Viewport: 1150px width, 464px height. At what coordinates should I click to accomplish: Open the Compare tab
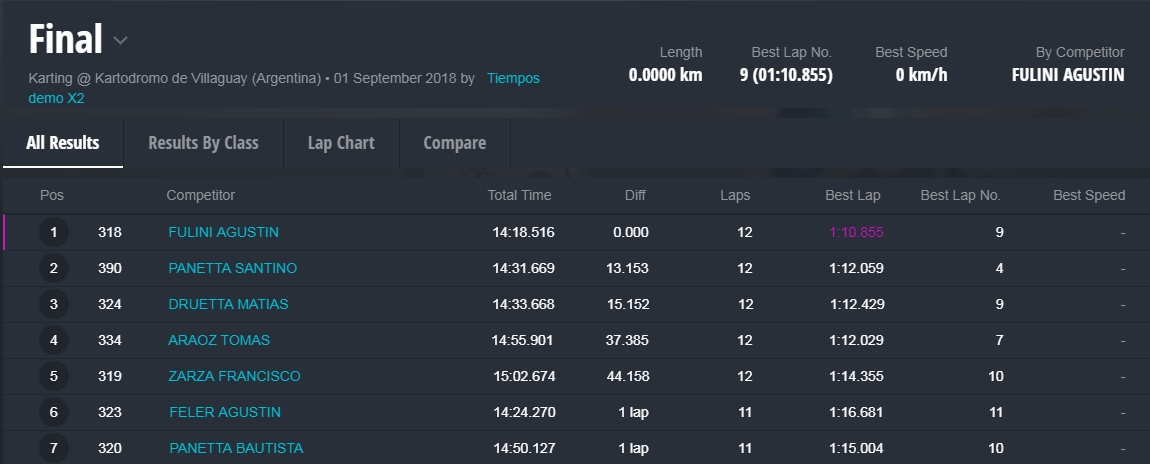pos(454,143)
